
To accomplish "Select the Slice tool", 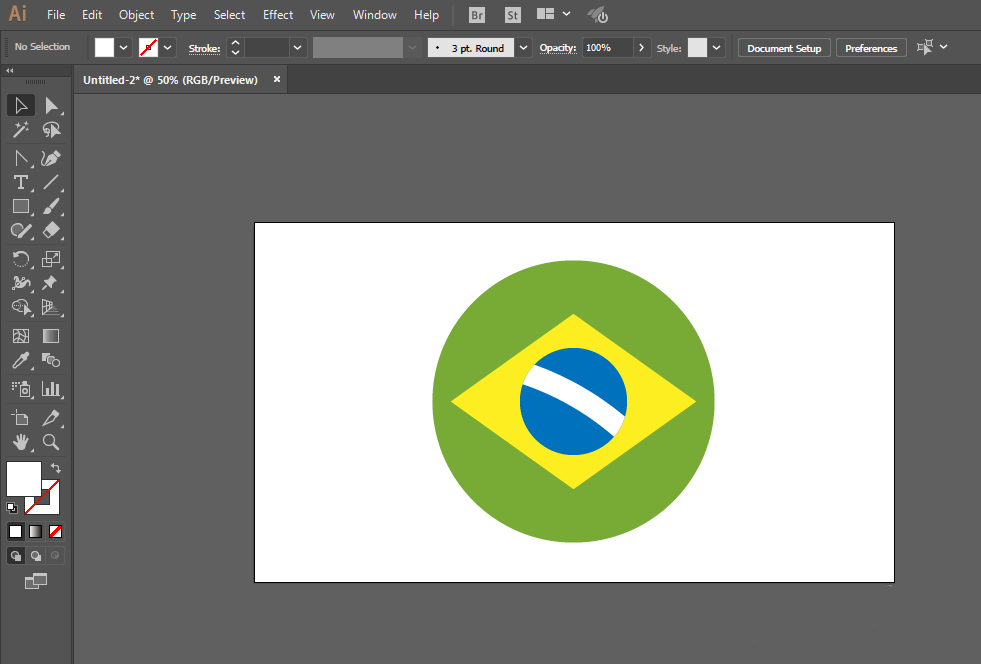I will [51, 417].
